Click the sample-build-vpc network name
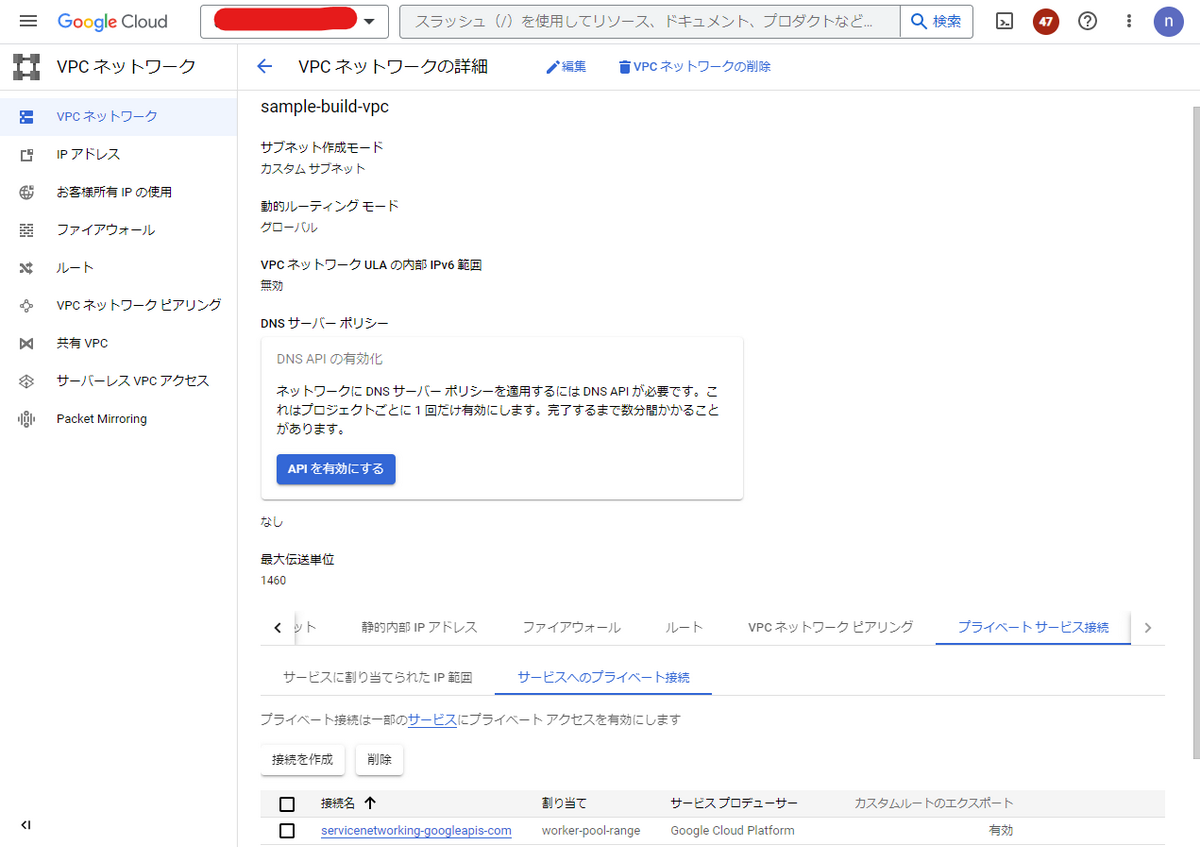 point(324,106)
